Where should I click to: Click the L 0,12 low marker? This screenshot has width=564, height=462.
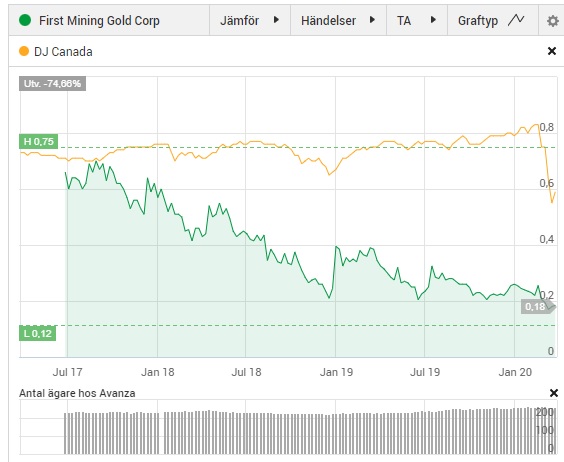[x=38, y=334]
